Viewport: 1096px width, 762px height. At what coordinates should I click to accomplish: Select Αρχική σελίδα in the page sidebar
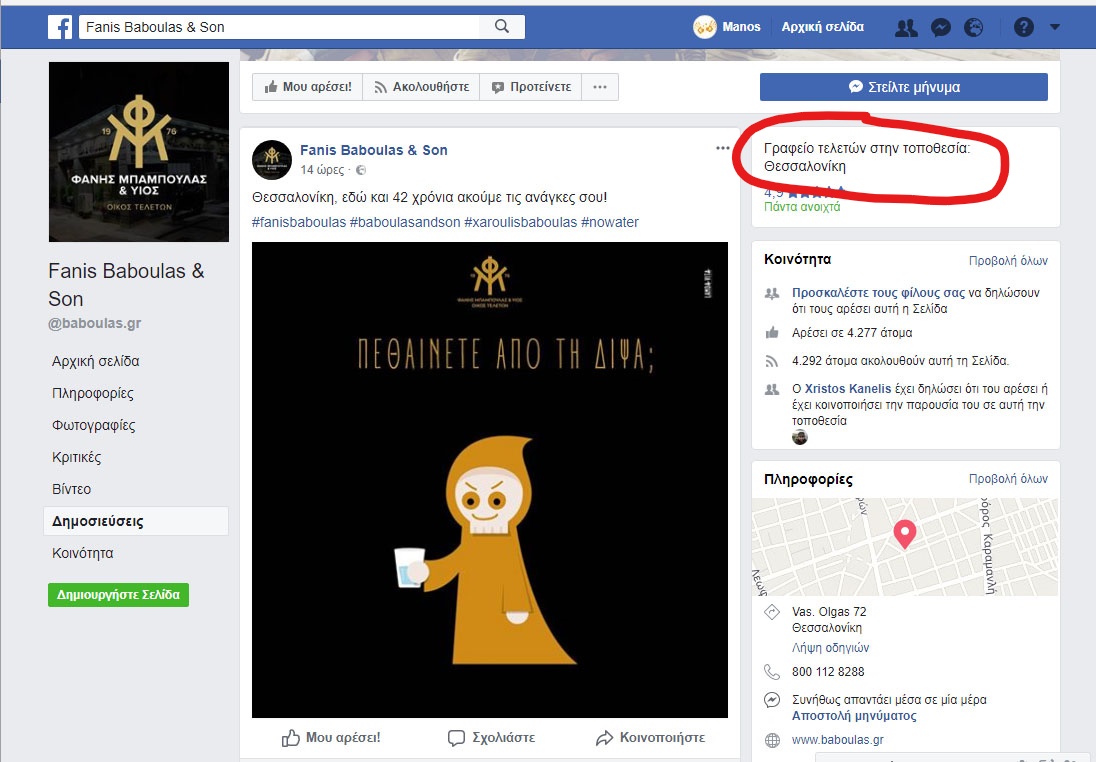click(x=96, y=361)
